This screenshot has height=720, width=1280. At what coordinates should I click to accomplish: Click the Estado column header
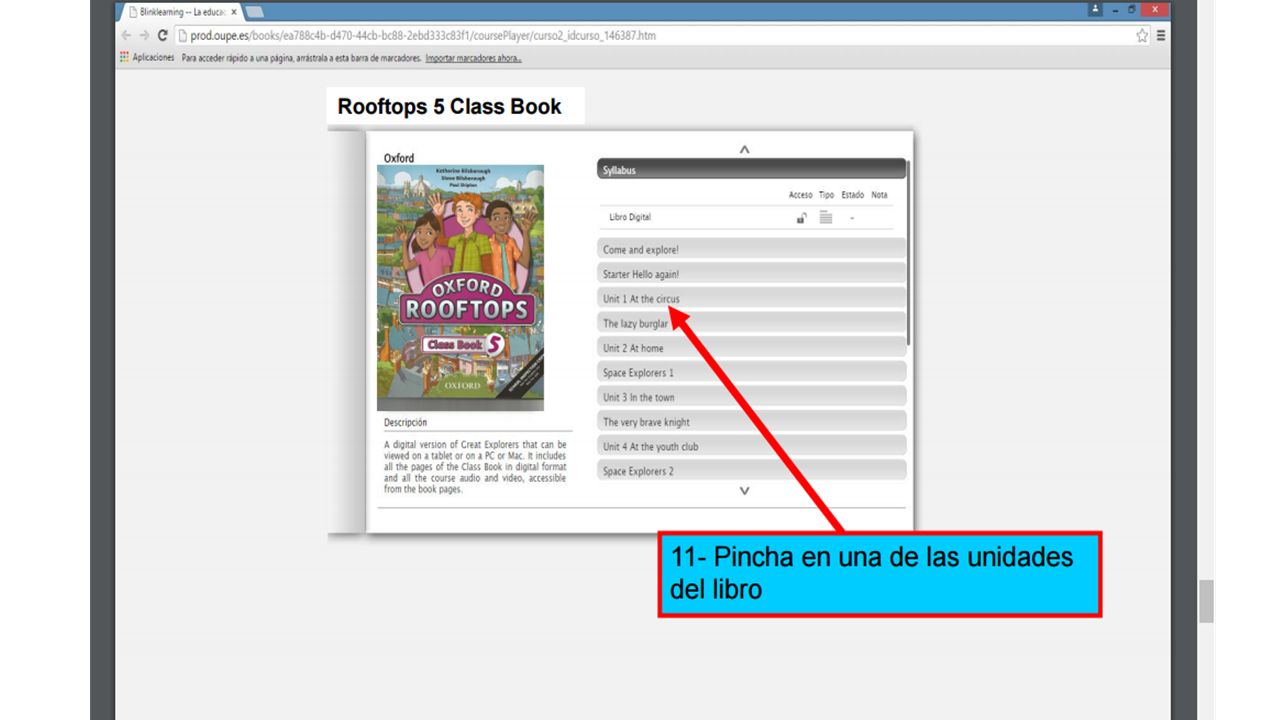[x=852, y=195]
